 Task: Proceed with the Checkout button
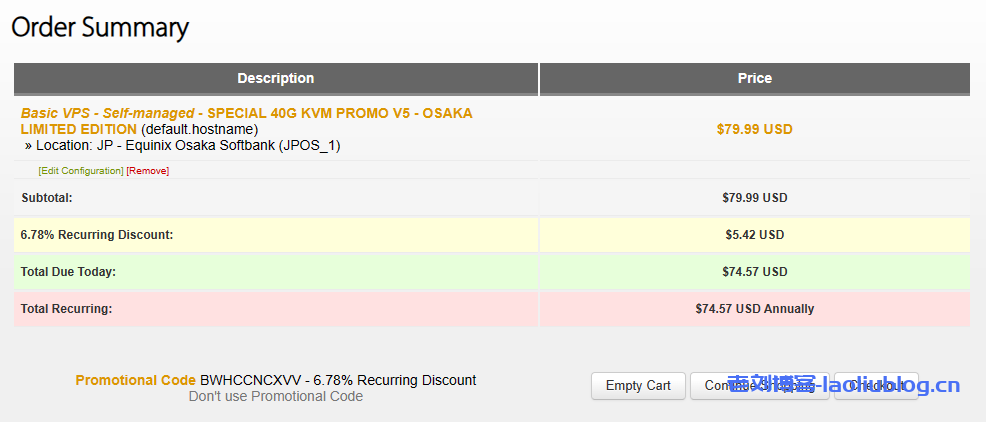click(x=876, y=386)
